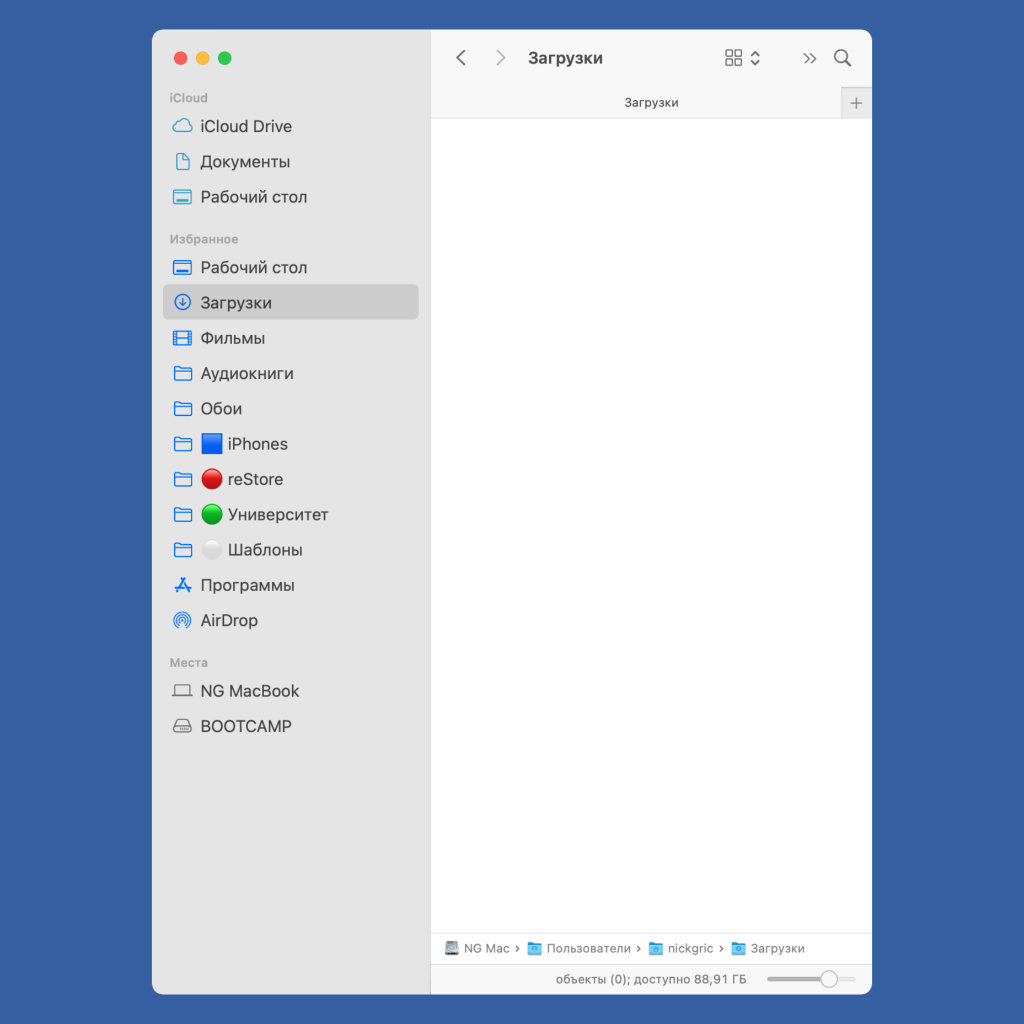Click the Программы App Store icon
The image size is (1024, 1024).
click(183, 584)
